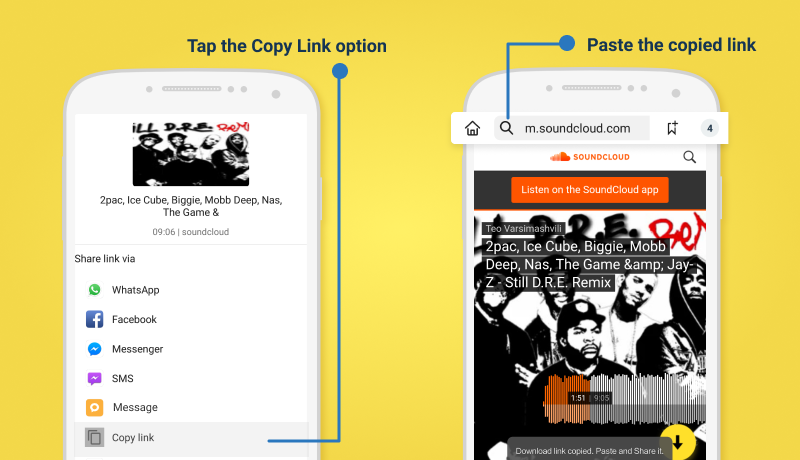Tap the SoundCloud page search icon

[x=689, y=157]
